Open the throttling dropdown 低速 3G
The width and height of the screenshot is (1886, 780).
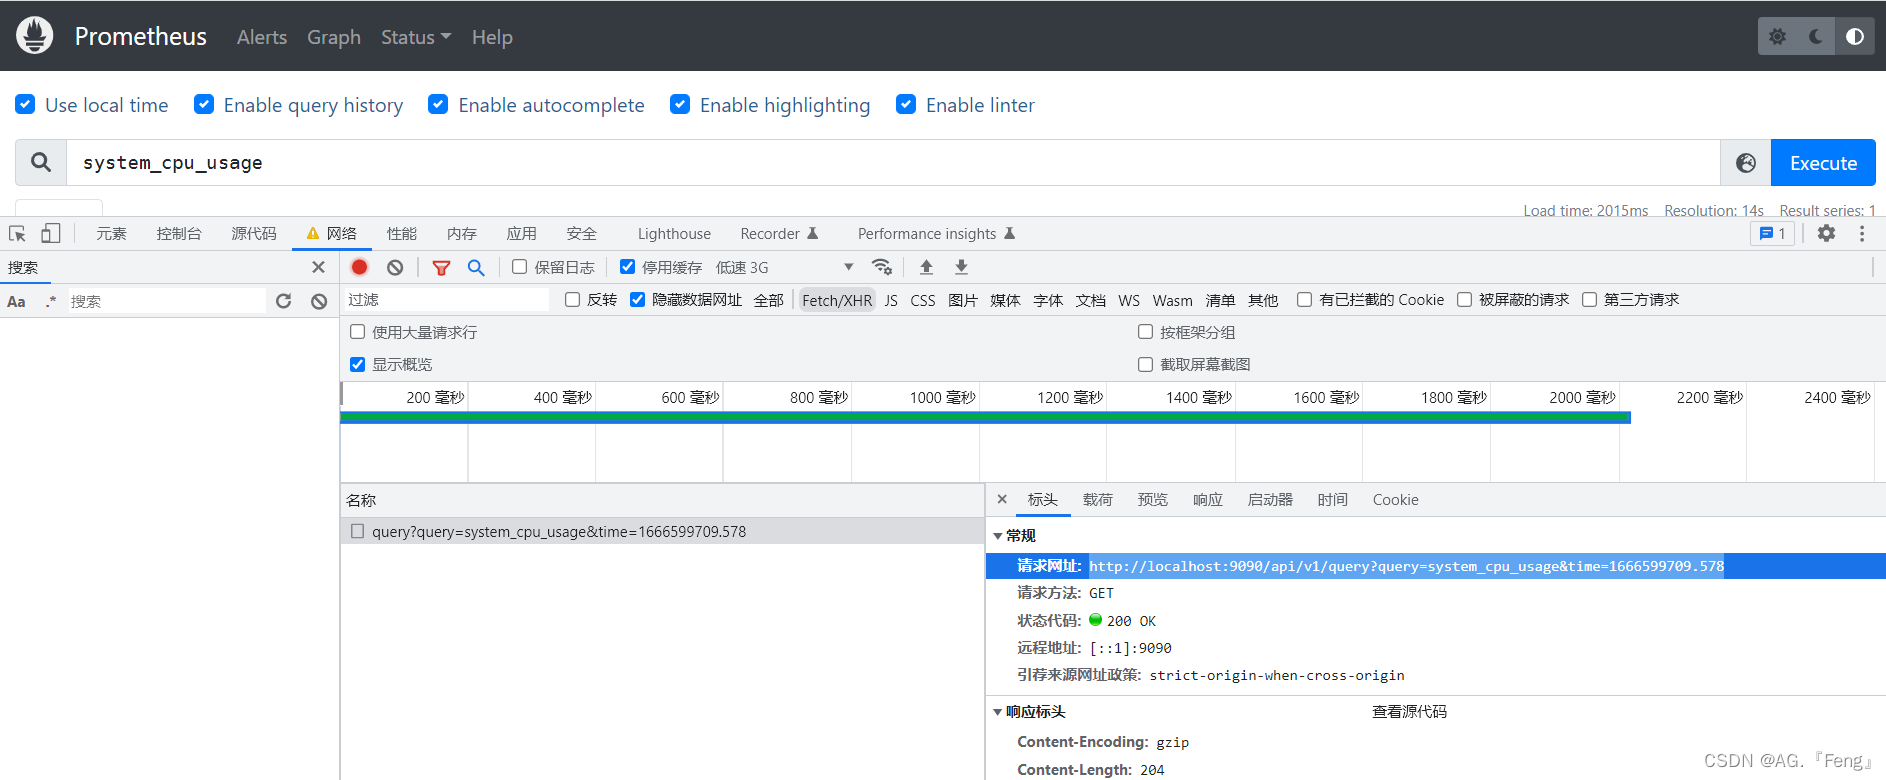pyautogui.click(x=785, y=267)
